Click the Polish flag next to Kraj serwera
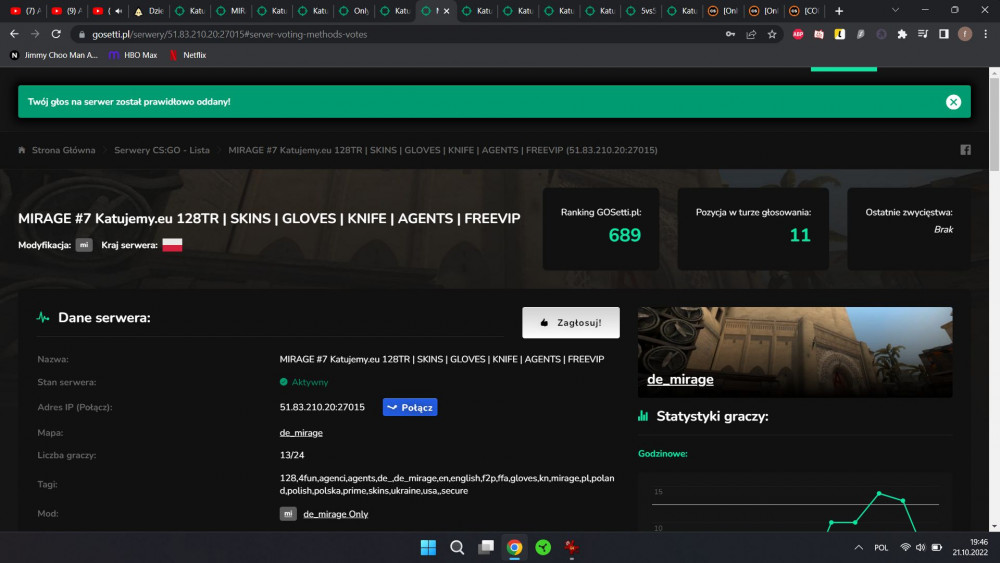1000x563 pixels. [172, 245]
